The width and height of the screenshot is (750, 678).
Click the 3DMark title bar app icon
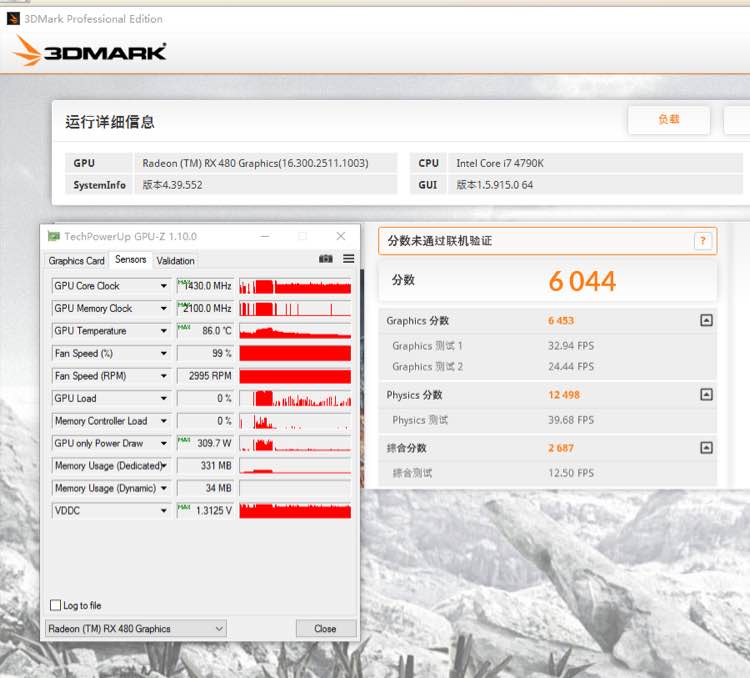click(x=13, y=19)
